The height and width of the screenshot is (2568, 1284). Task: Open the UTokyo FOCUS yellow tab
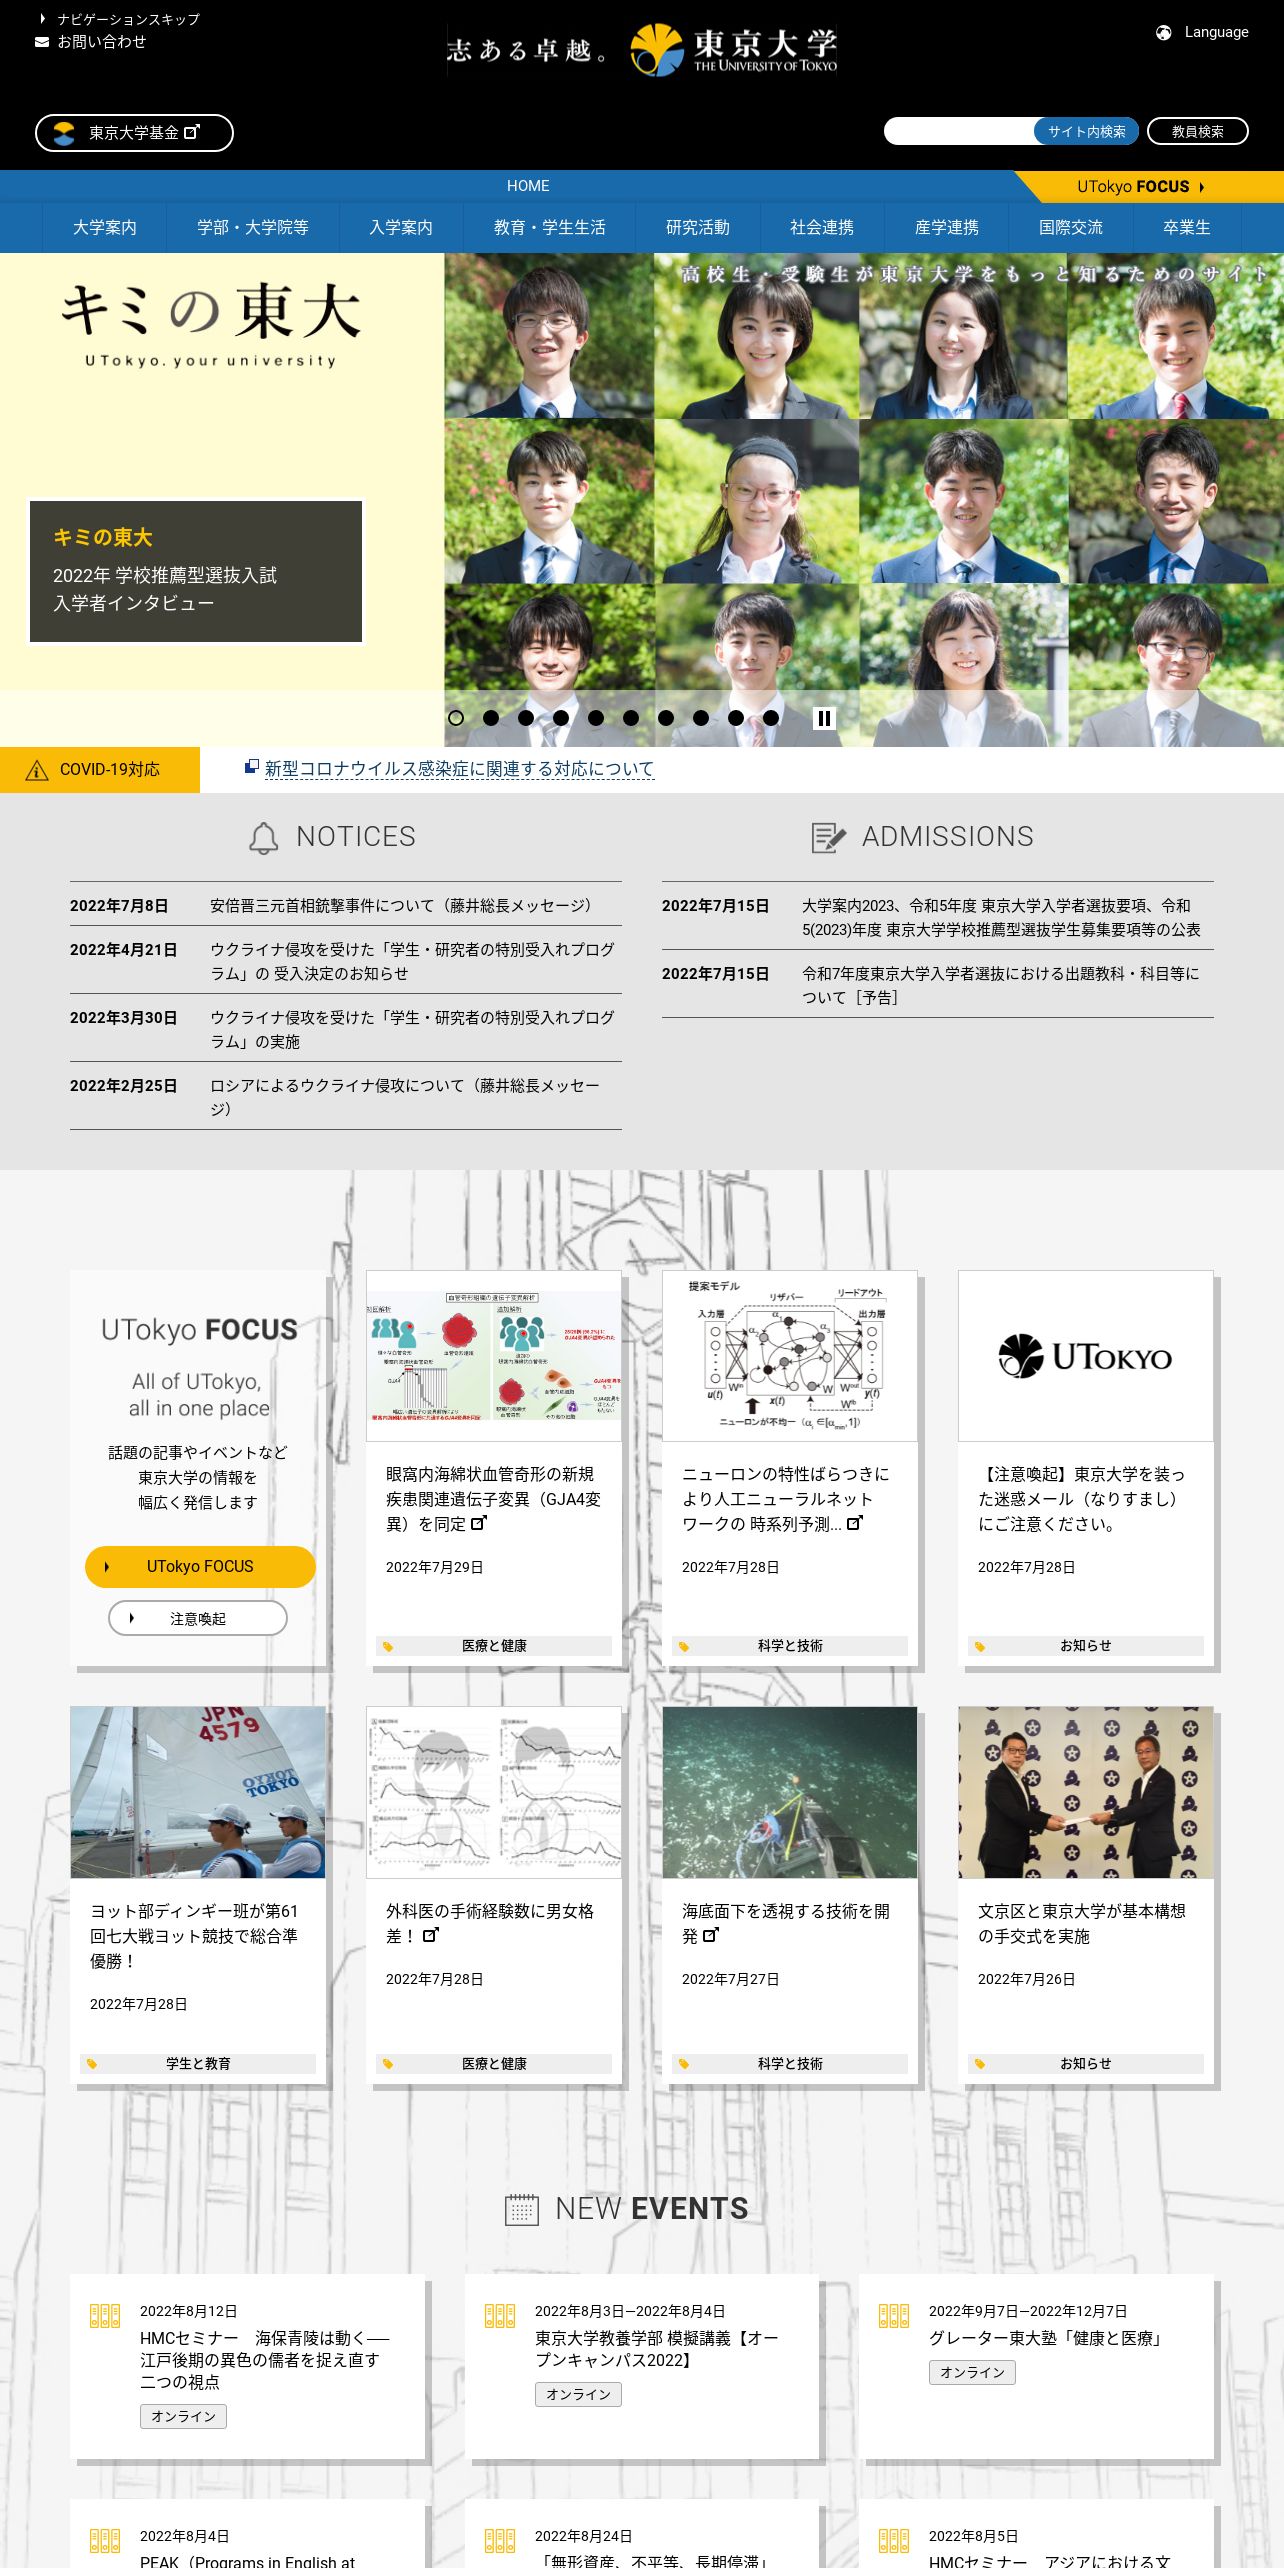[x=1150, y=187]
